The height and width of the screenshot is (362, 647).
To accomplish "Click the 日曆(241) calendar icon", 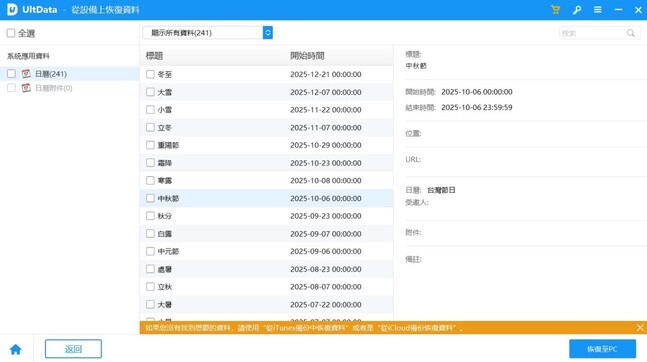I will click(26, 73).
